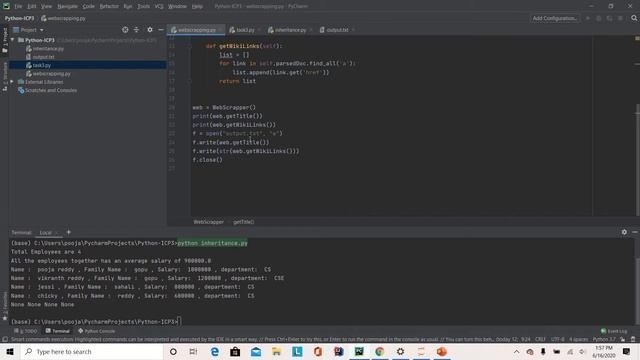Click UTF-8 encoding in status bar

coord(558,340)
